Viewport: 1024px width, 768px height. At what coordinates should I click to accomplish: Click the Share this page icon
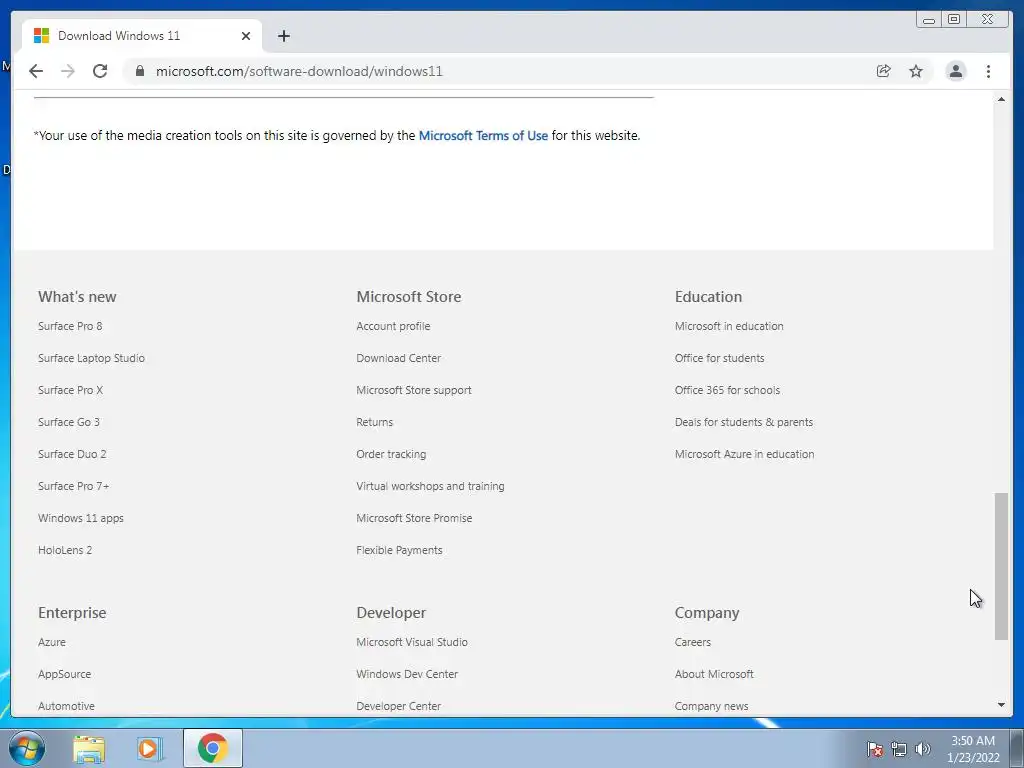[x=884, y=71]
